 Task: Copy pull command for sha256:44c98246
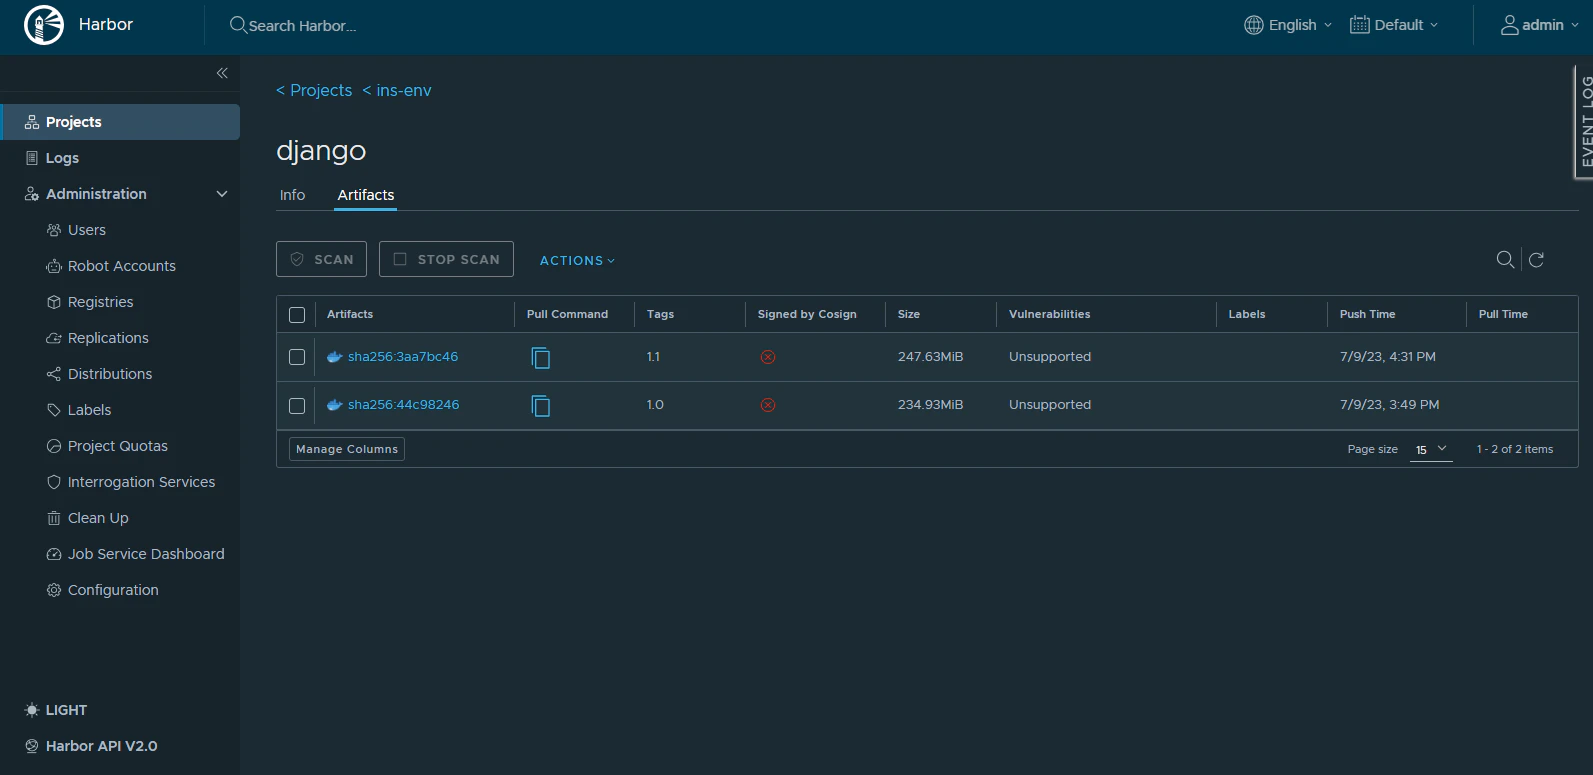tap(541, 405)
